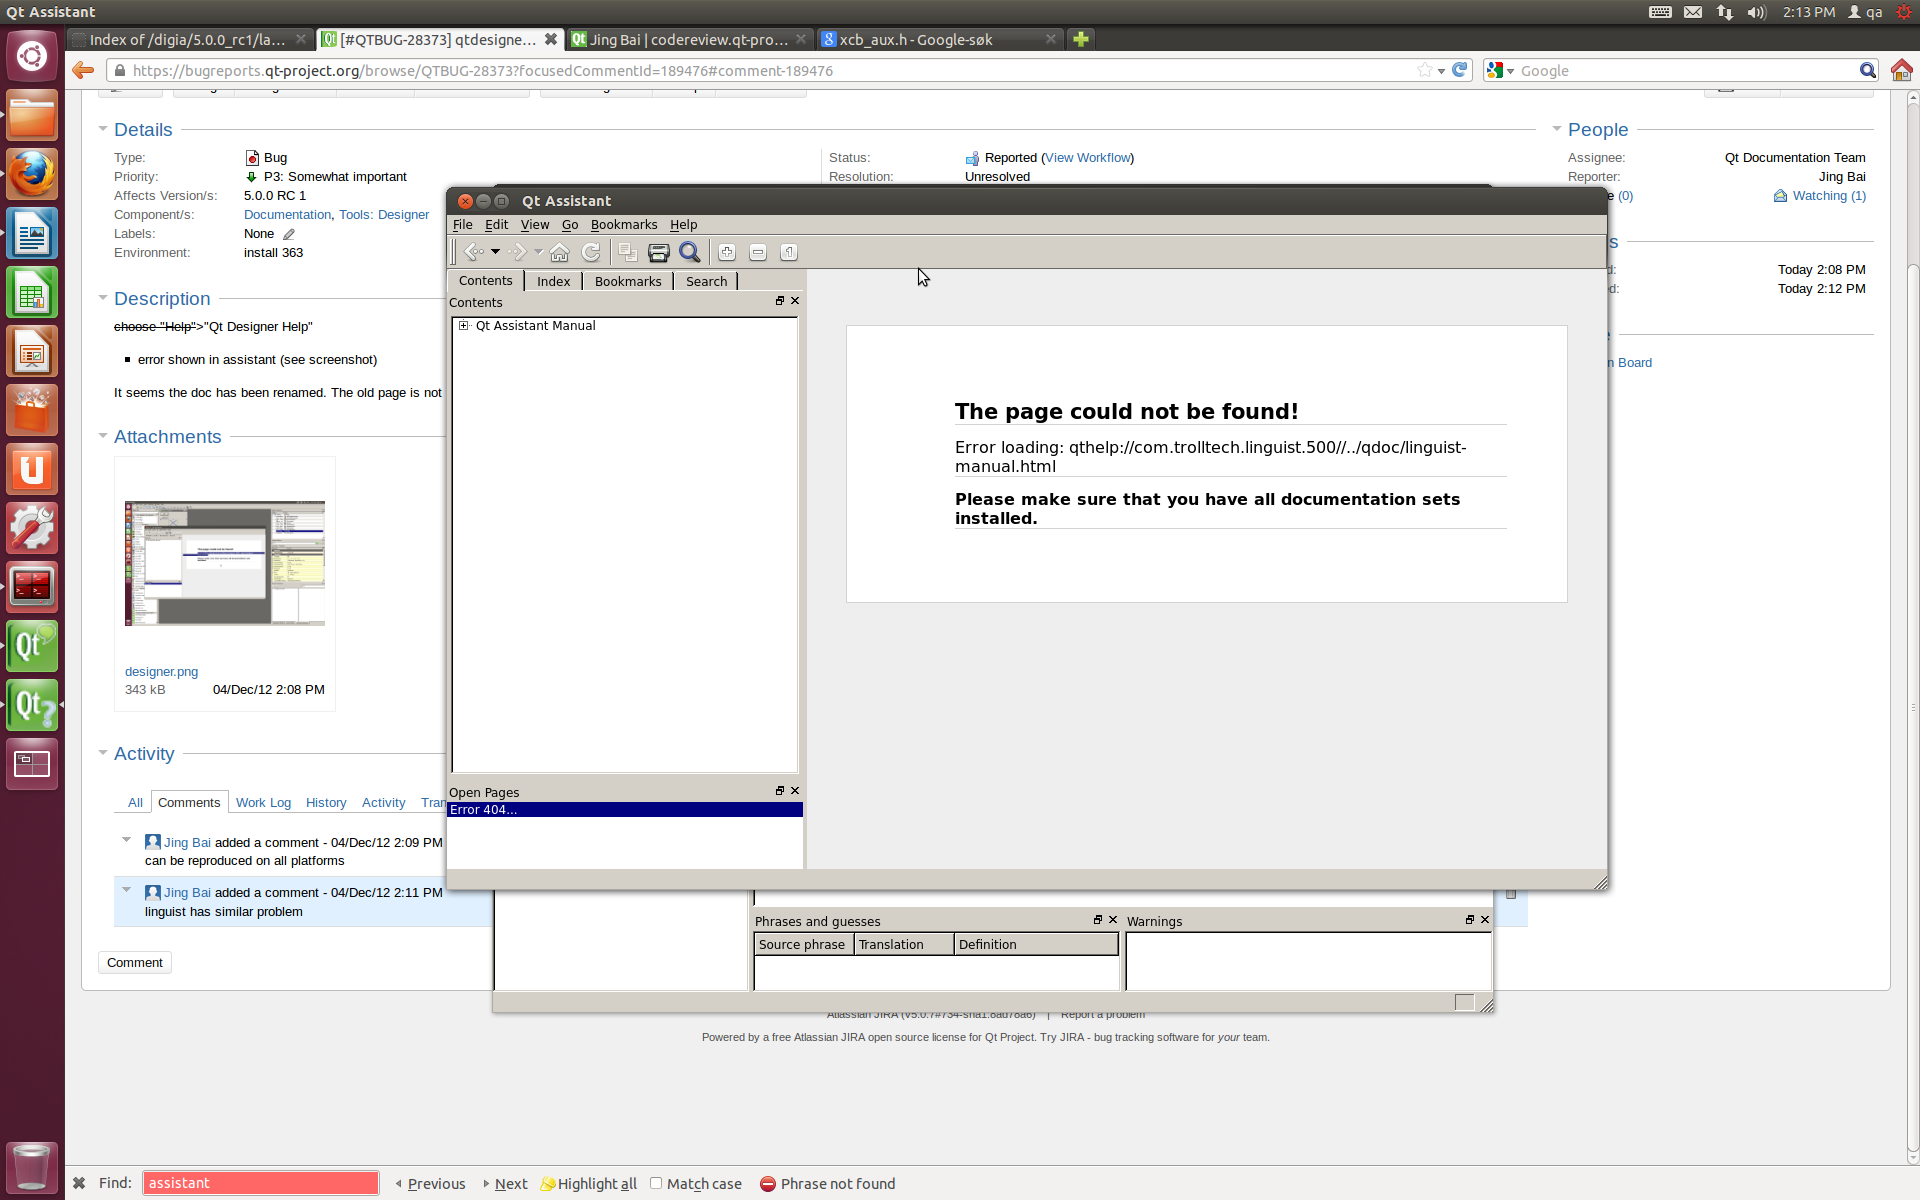The width and height of the screenshot is (1920, 1200).
Task: Open the back history dropdown arrow
Action: (495, 252)
